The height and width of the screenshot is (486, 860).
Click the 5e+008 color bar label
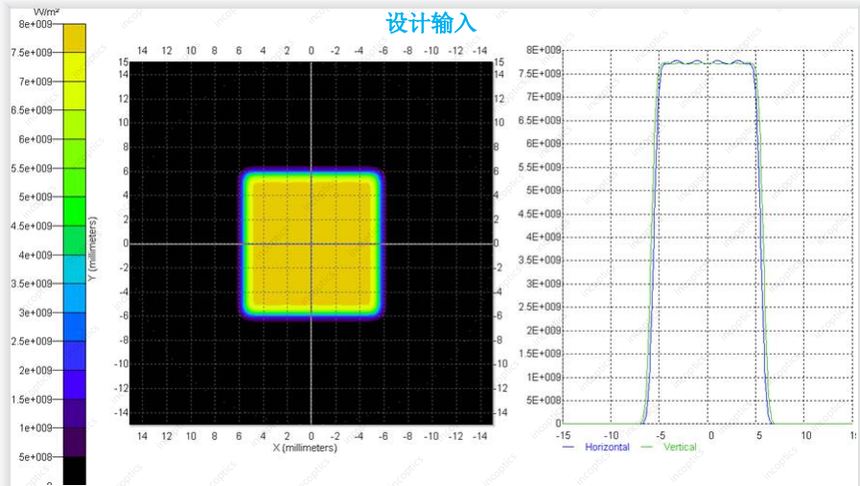(x=36, y=457)
